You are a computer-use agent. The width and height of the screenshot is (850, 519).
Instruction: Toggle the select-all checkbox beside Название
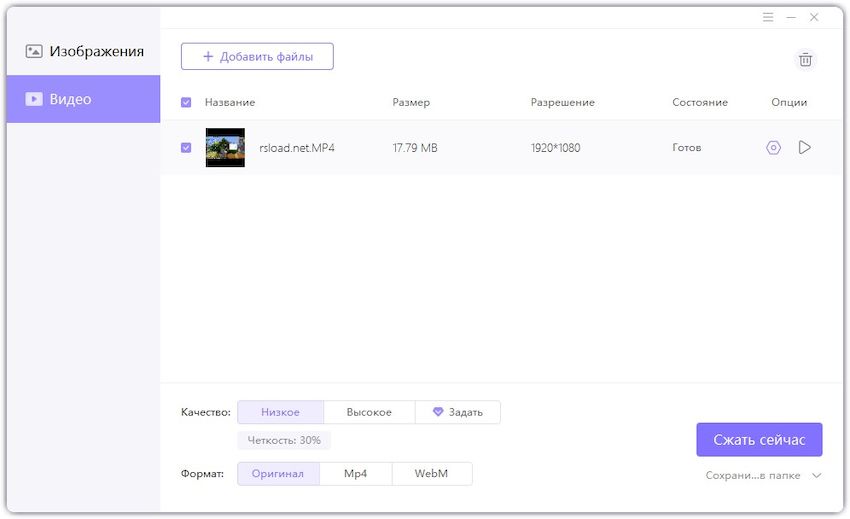186,102
